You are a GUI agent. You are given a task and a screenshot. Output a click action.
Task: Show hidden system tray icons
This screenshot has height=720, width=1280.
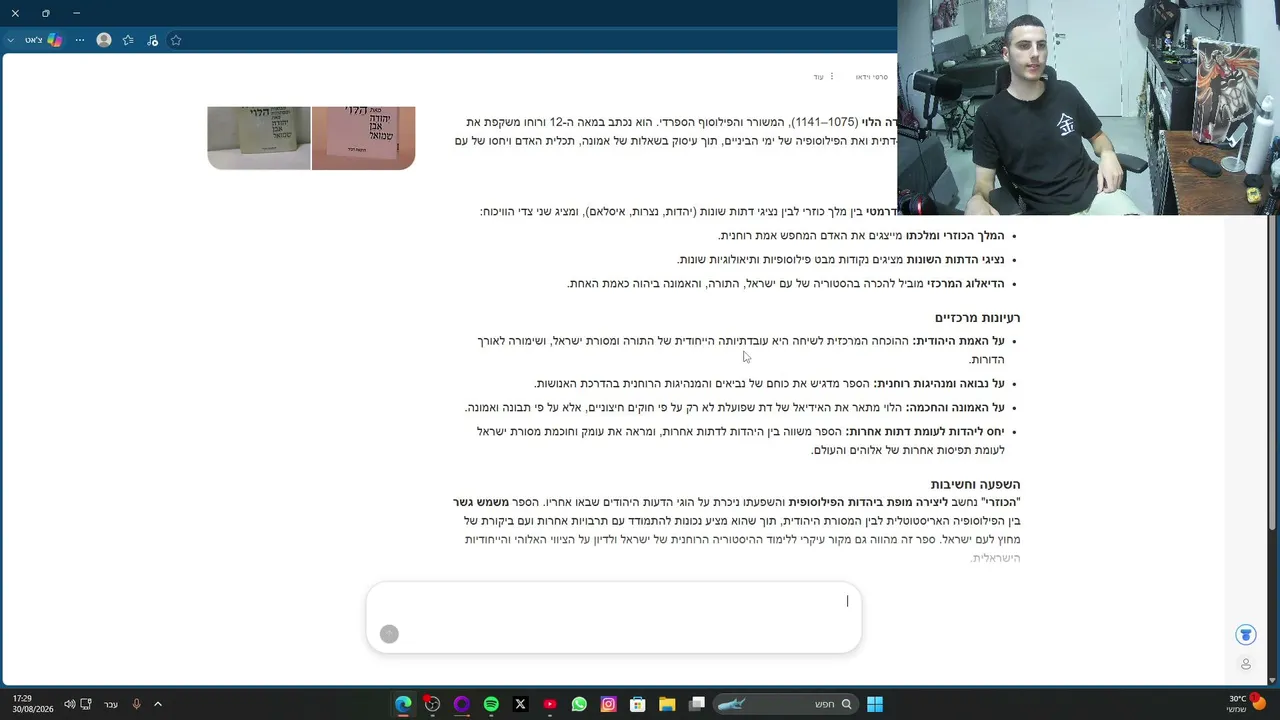(157, 704)
